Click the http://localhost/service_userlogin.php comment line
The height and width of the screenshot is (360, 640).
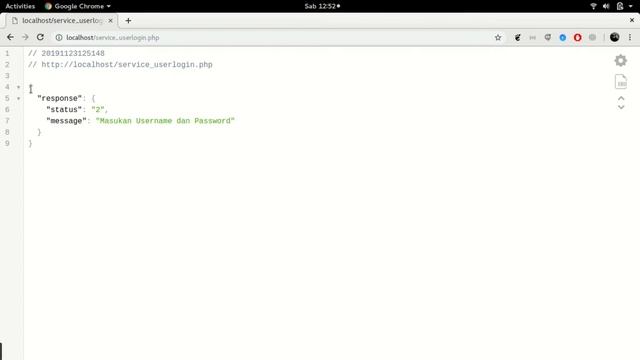[120, 64]
